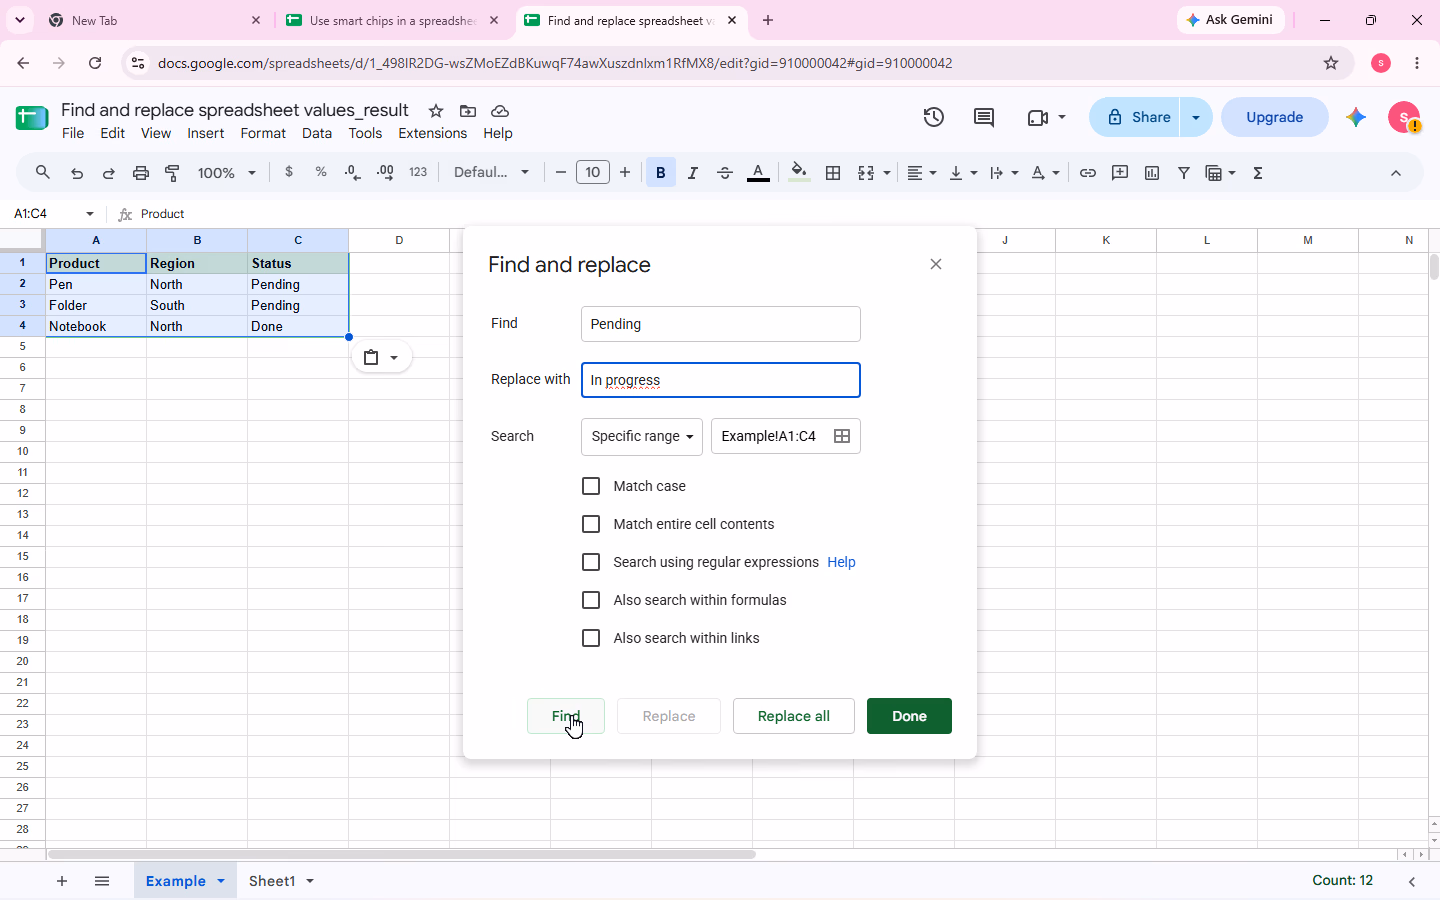Insert a link from the toolbar
The width and height of the screenshot is (1440, 900).
point(1088,173)
